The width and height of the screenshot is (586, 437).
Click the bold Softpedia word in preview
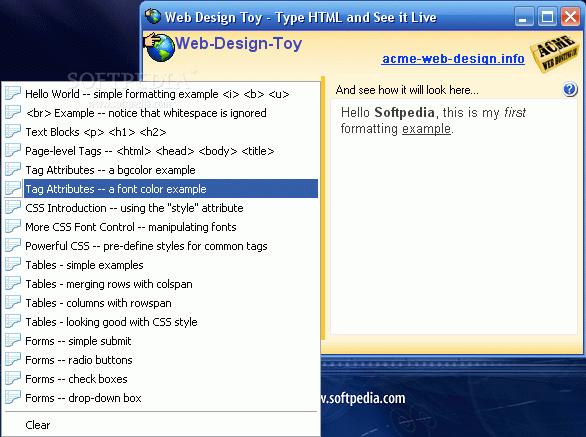[x=404, y=112]
